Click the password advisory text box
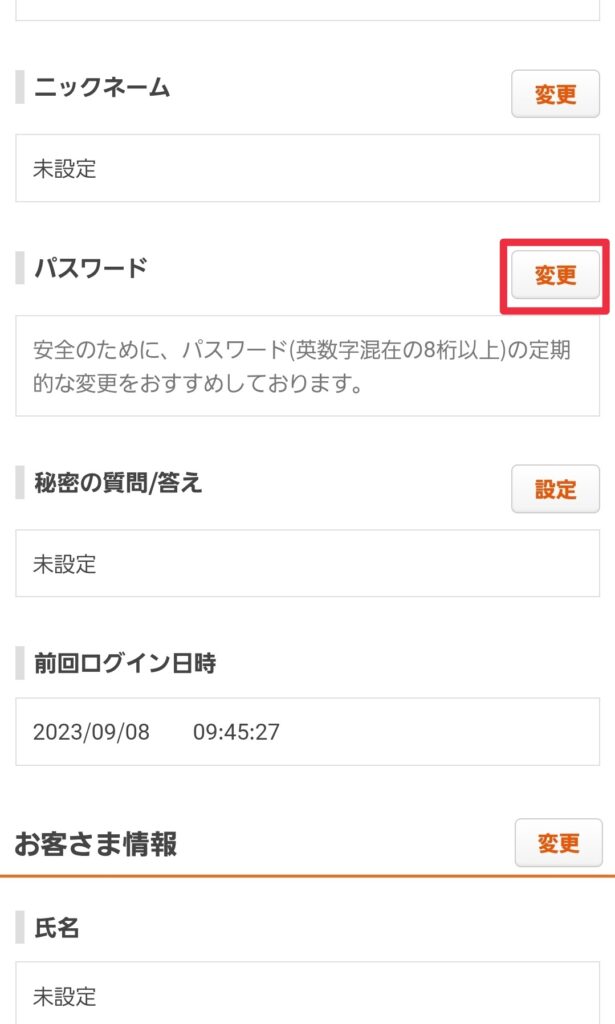This screenshot has width=615, height=1024. 307,366
